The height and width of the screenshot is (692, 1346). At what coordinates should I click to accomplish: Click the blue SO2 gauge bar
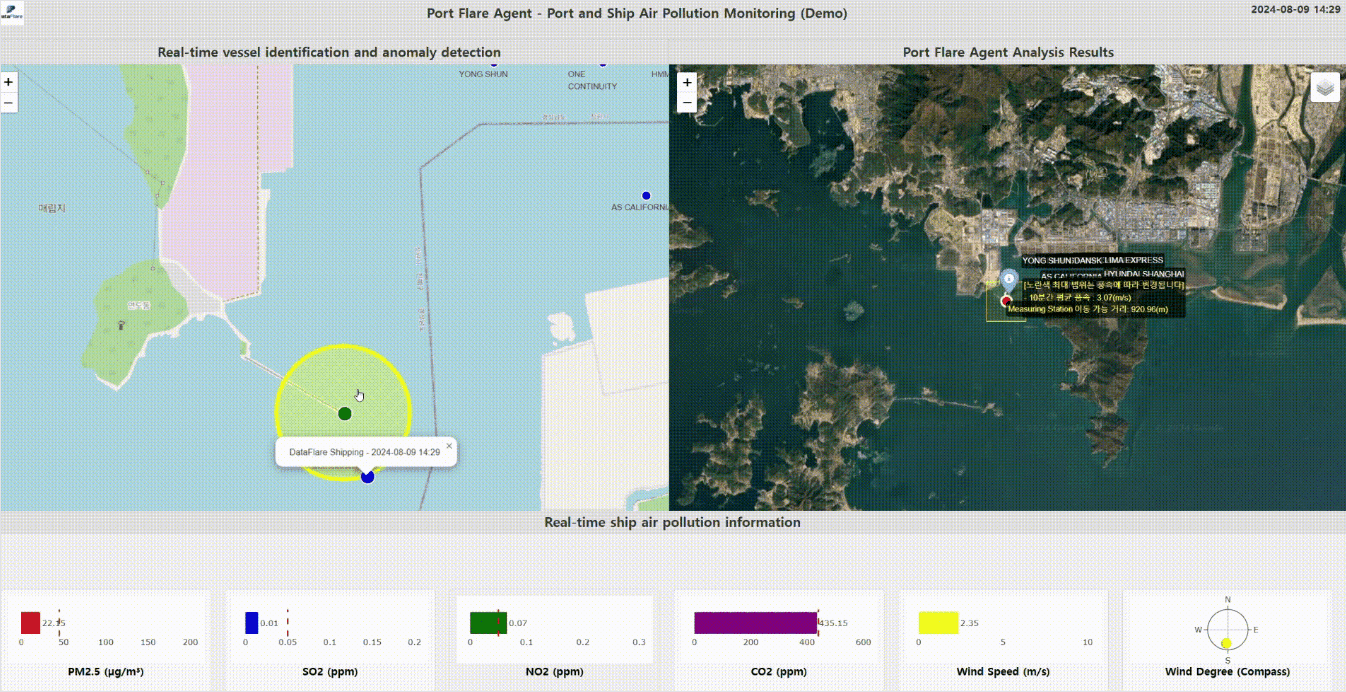pos(251,622)
